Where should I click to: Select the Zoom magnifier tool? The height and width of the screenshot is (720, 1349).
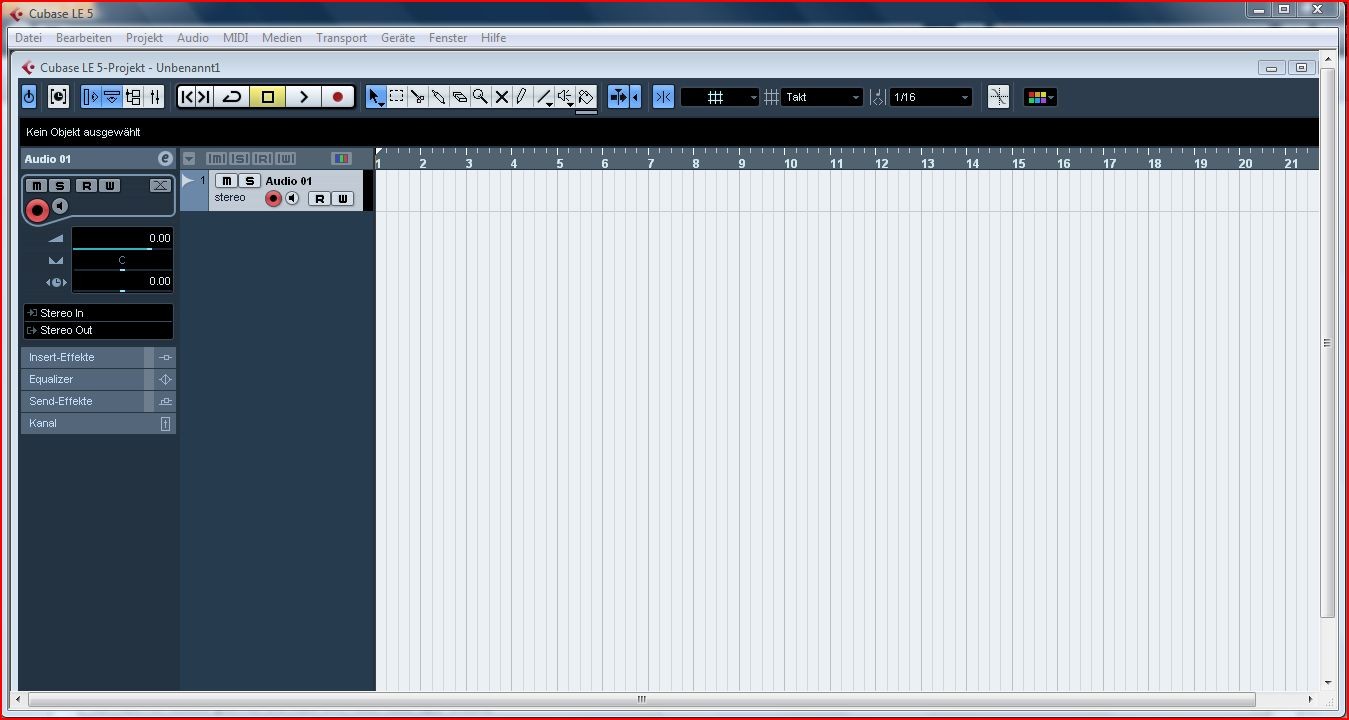481,97
